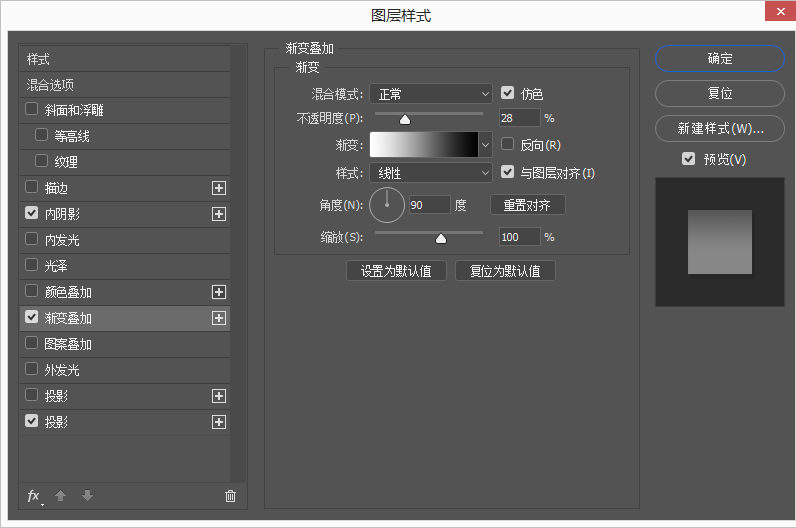
Task: Click 复位 button
Action: 720,93
